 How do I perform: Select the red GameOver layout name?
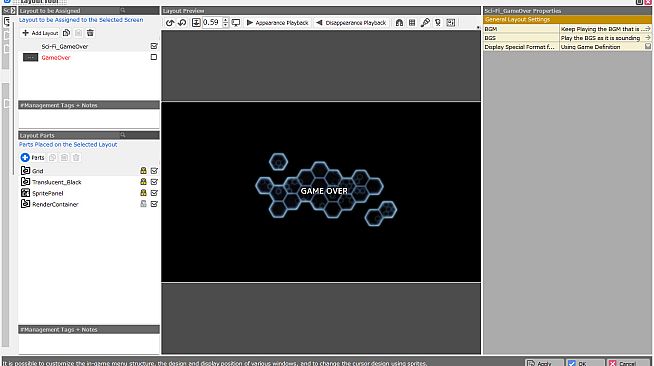pyautogui.click(x=56, y=58)
